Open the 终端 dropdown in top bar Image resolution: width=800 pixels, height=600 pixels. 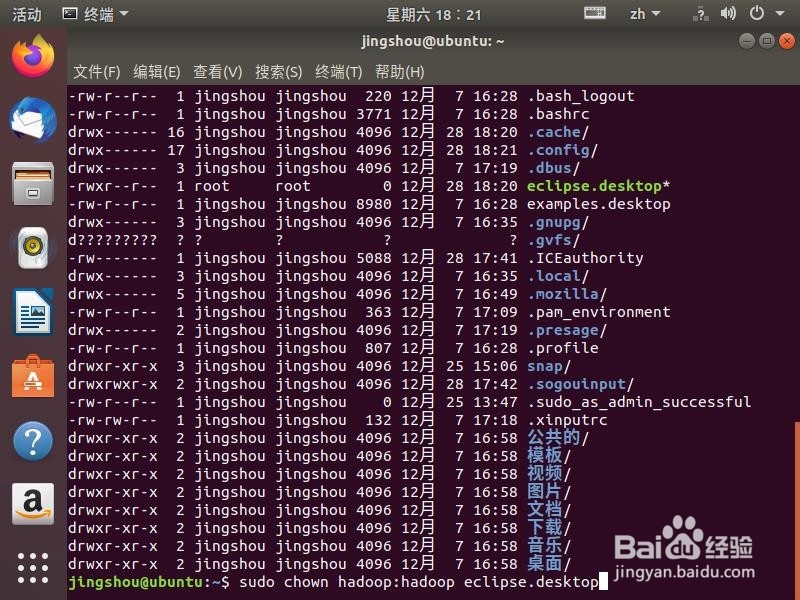click(95, 14)
